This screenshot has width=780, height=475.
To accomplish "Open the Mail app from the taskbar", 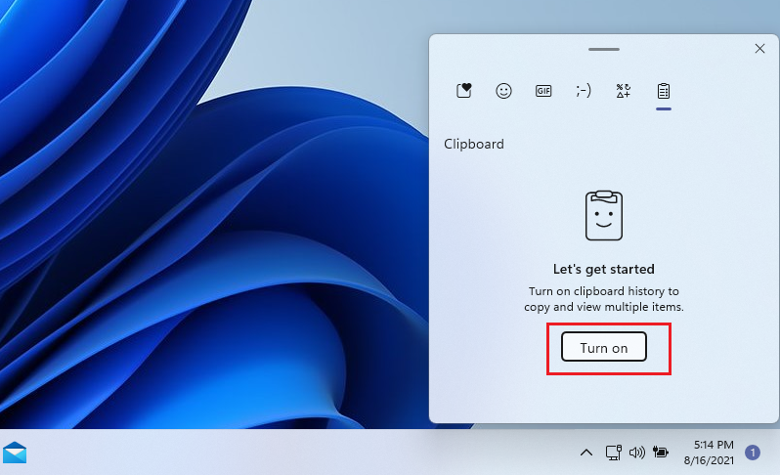I will pyautogui.click(x=14, y=452).
